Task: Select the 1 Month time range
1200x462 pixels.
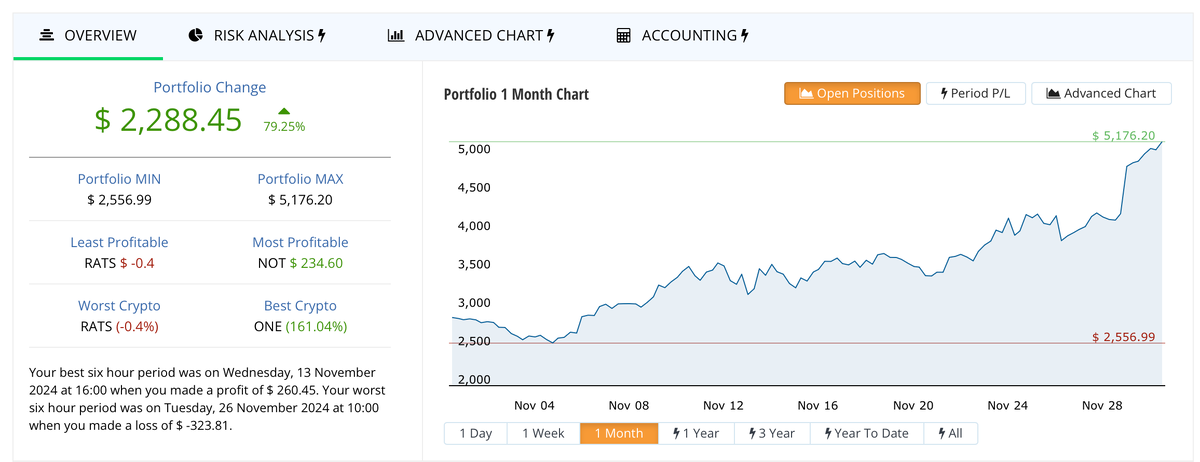Action: pyautogui.click(x=618, y=433)
